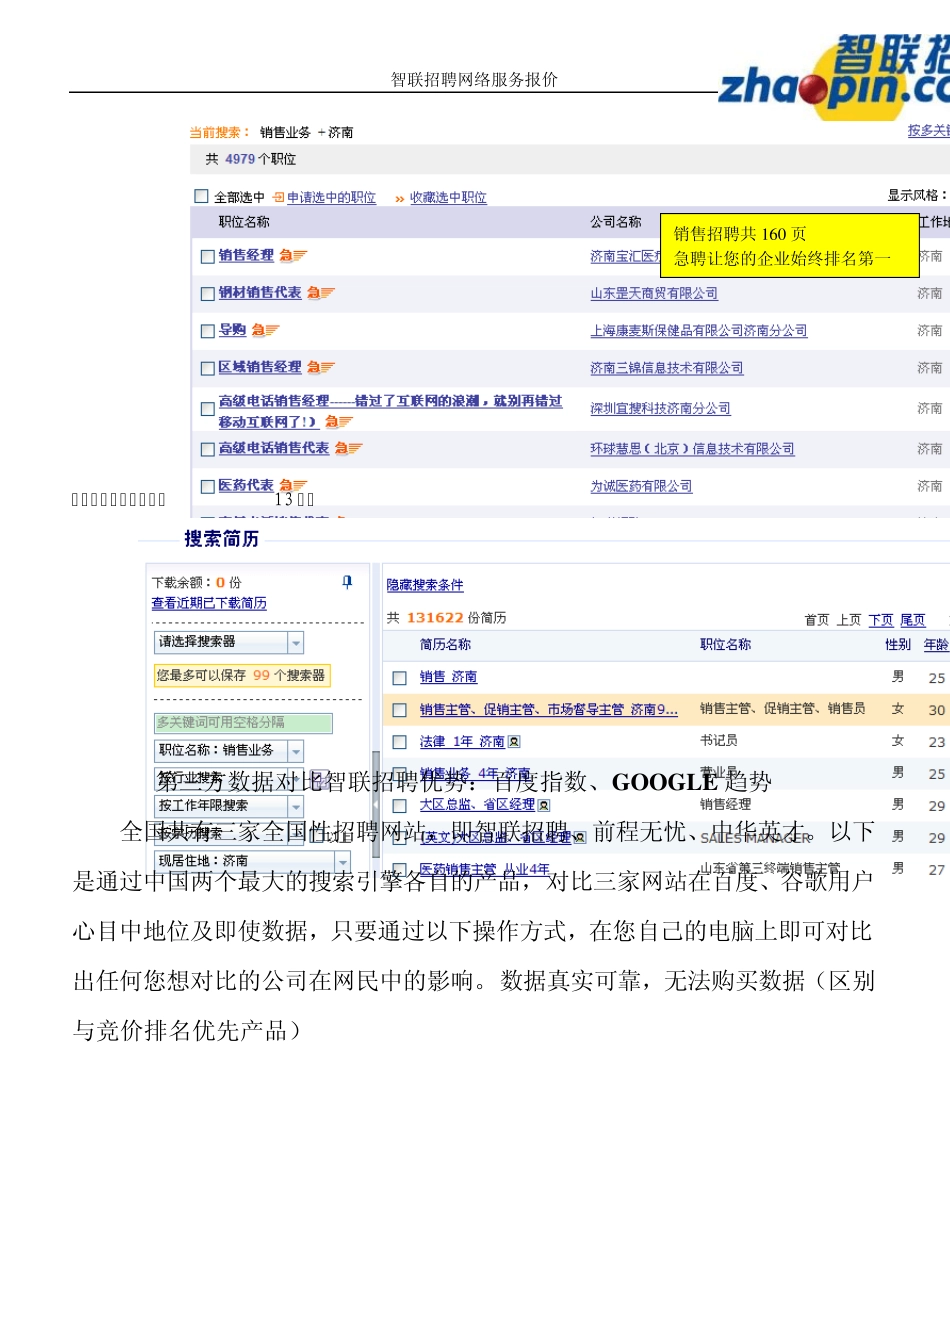Open 查看近期已下载简历 link
Image resolution: width=950 pixels, height=1344 pixels.
[209, 603]
